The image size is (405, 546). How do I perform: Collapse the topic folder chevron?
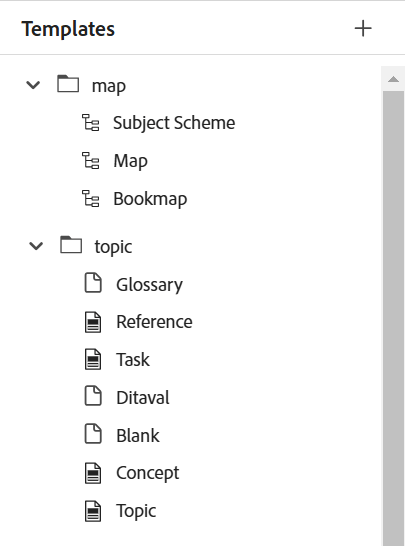(36, 246)
